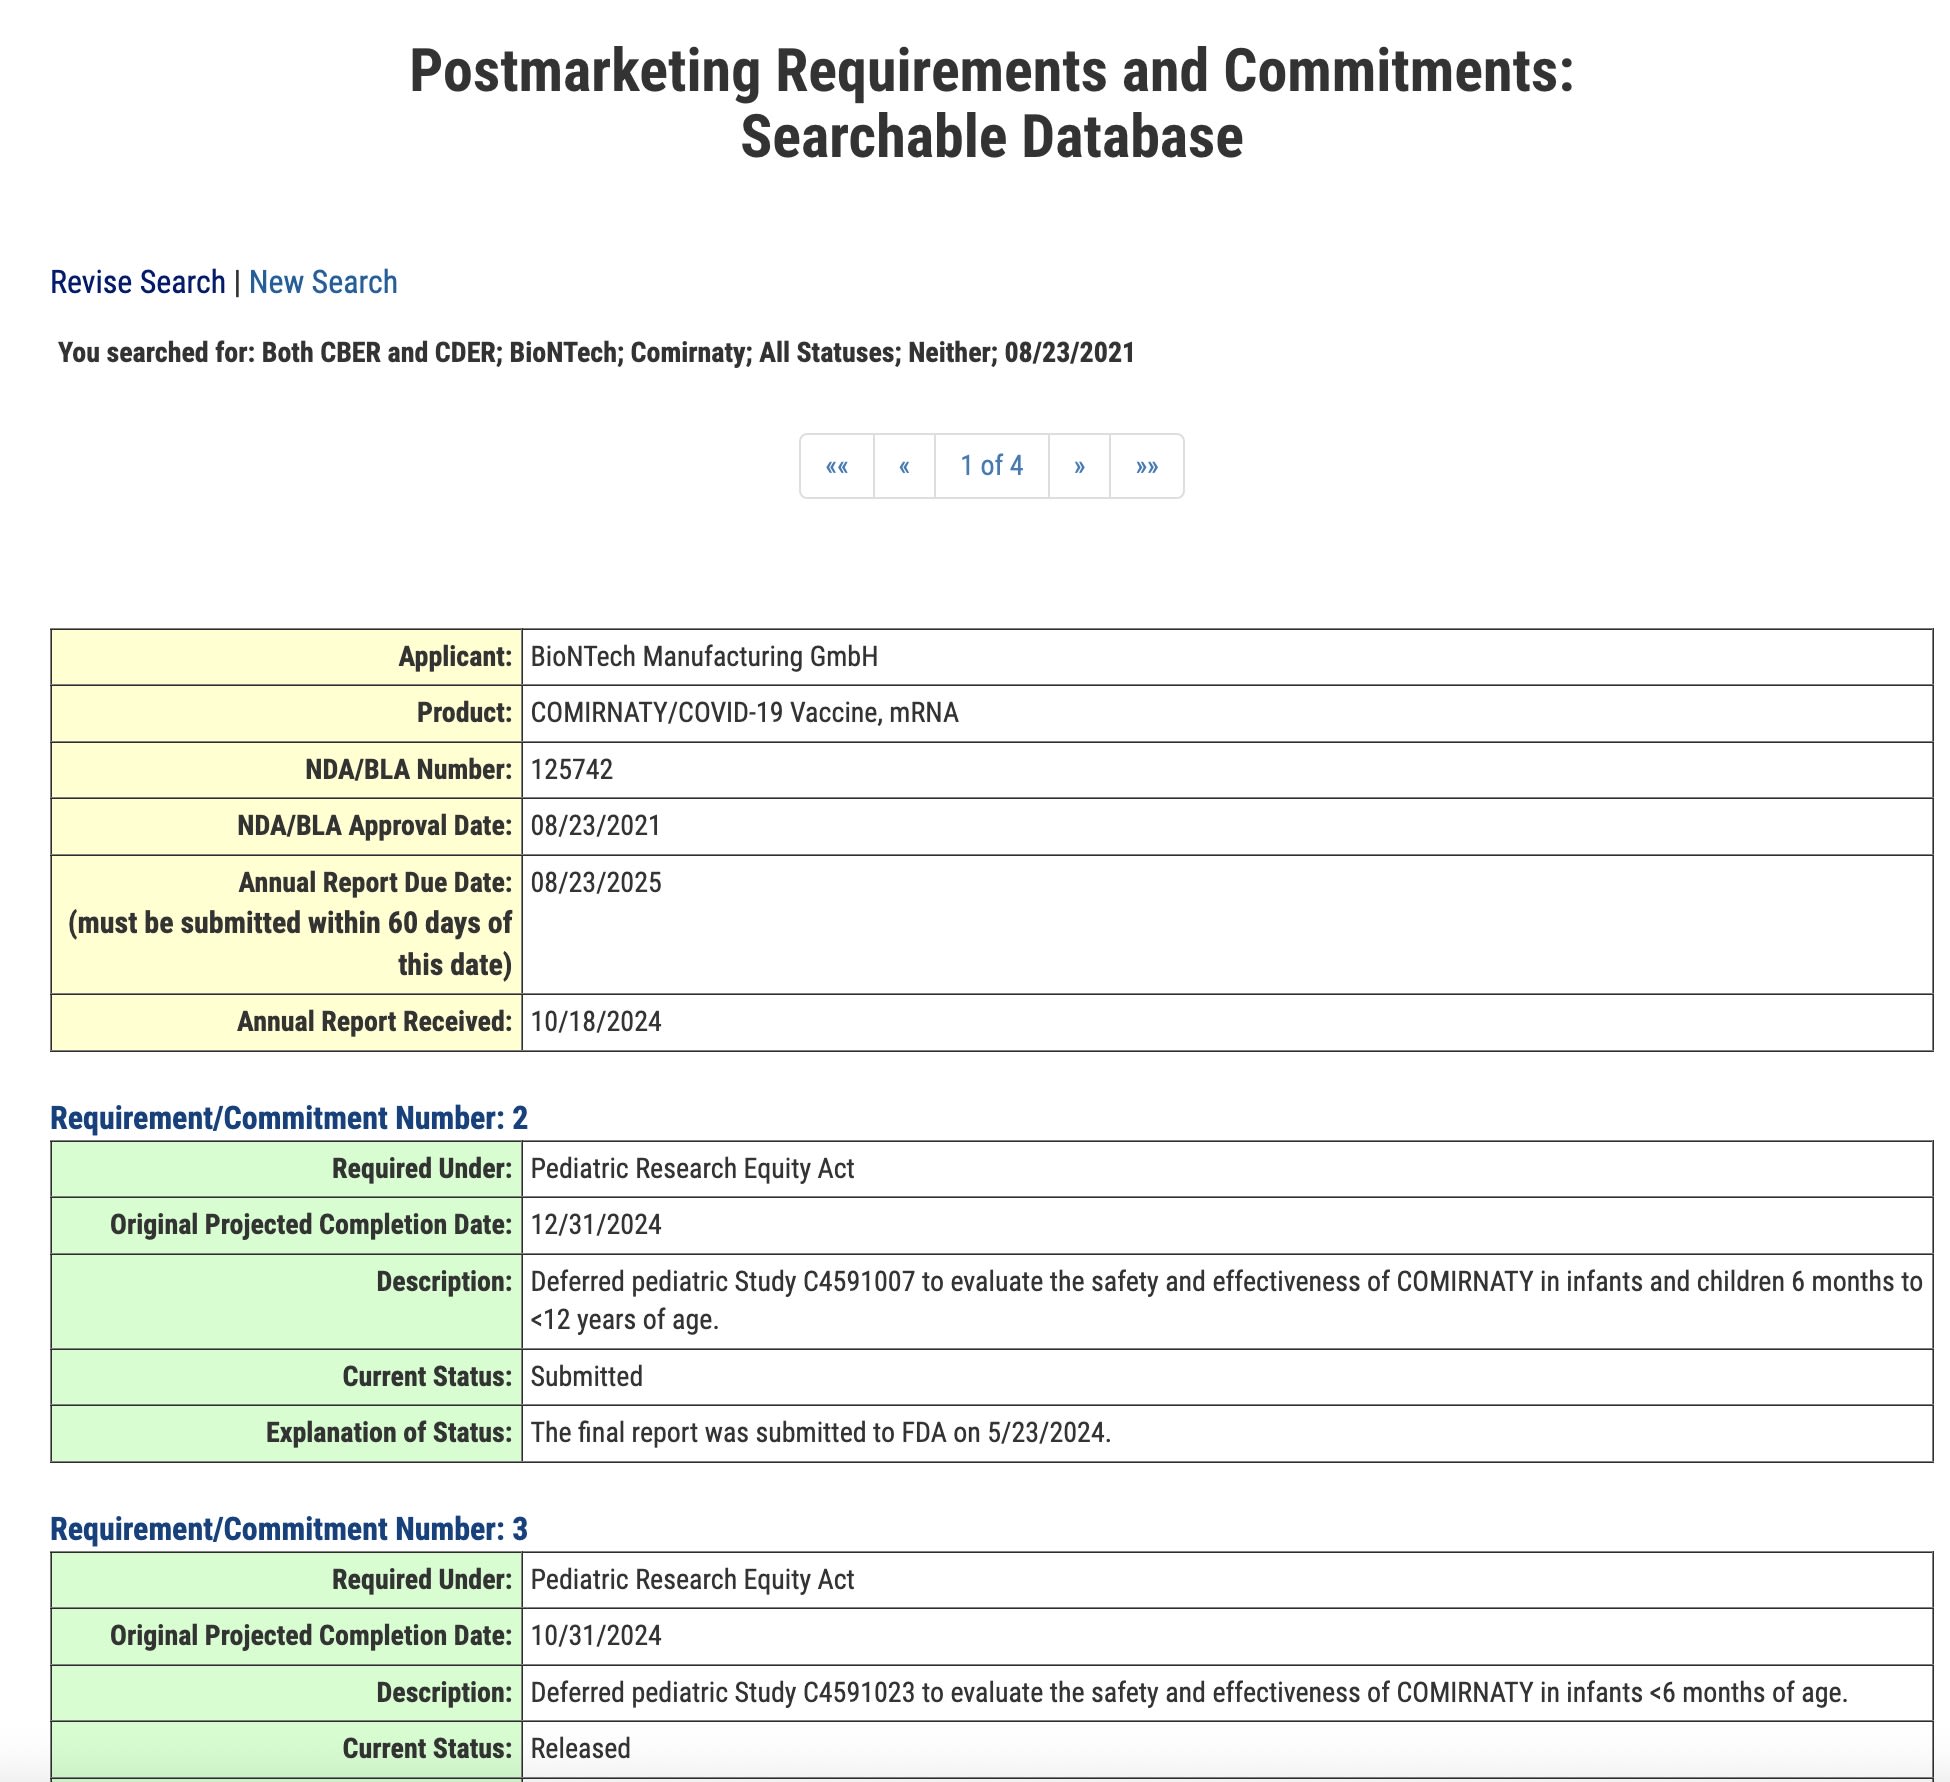Viewport: 1950px width, 1782px height.
Task: Start a New Search
Action: 323,282
